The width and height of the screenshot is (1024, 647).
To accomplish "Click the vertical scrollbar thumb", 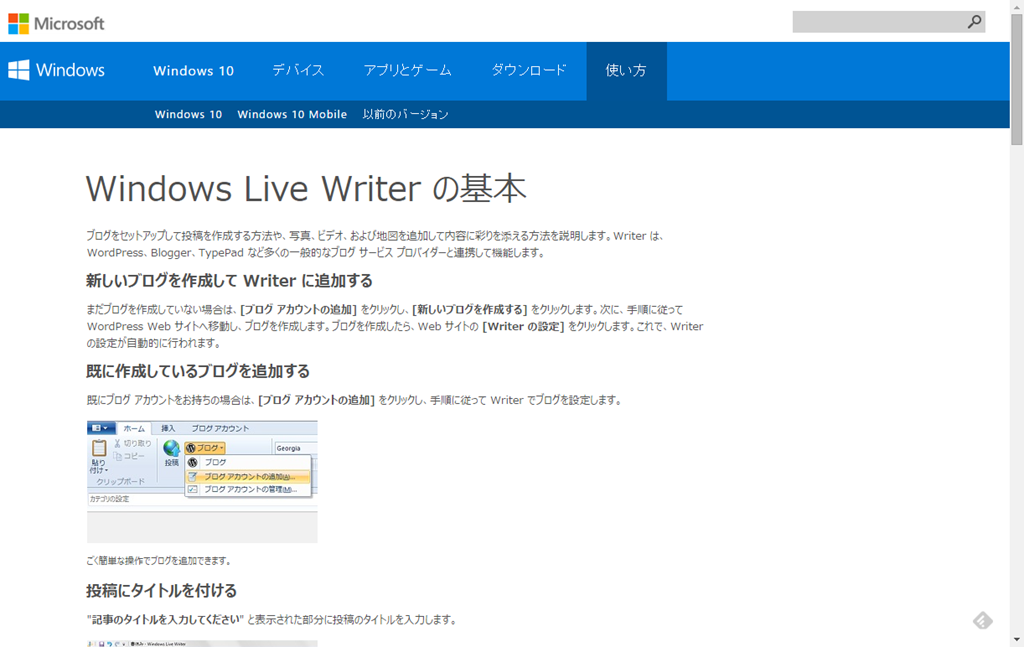I will click(1016, 80).
